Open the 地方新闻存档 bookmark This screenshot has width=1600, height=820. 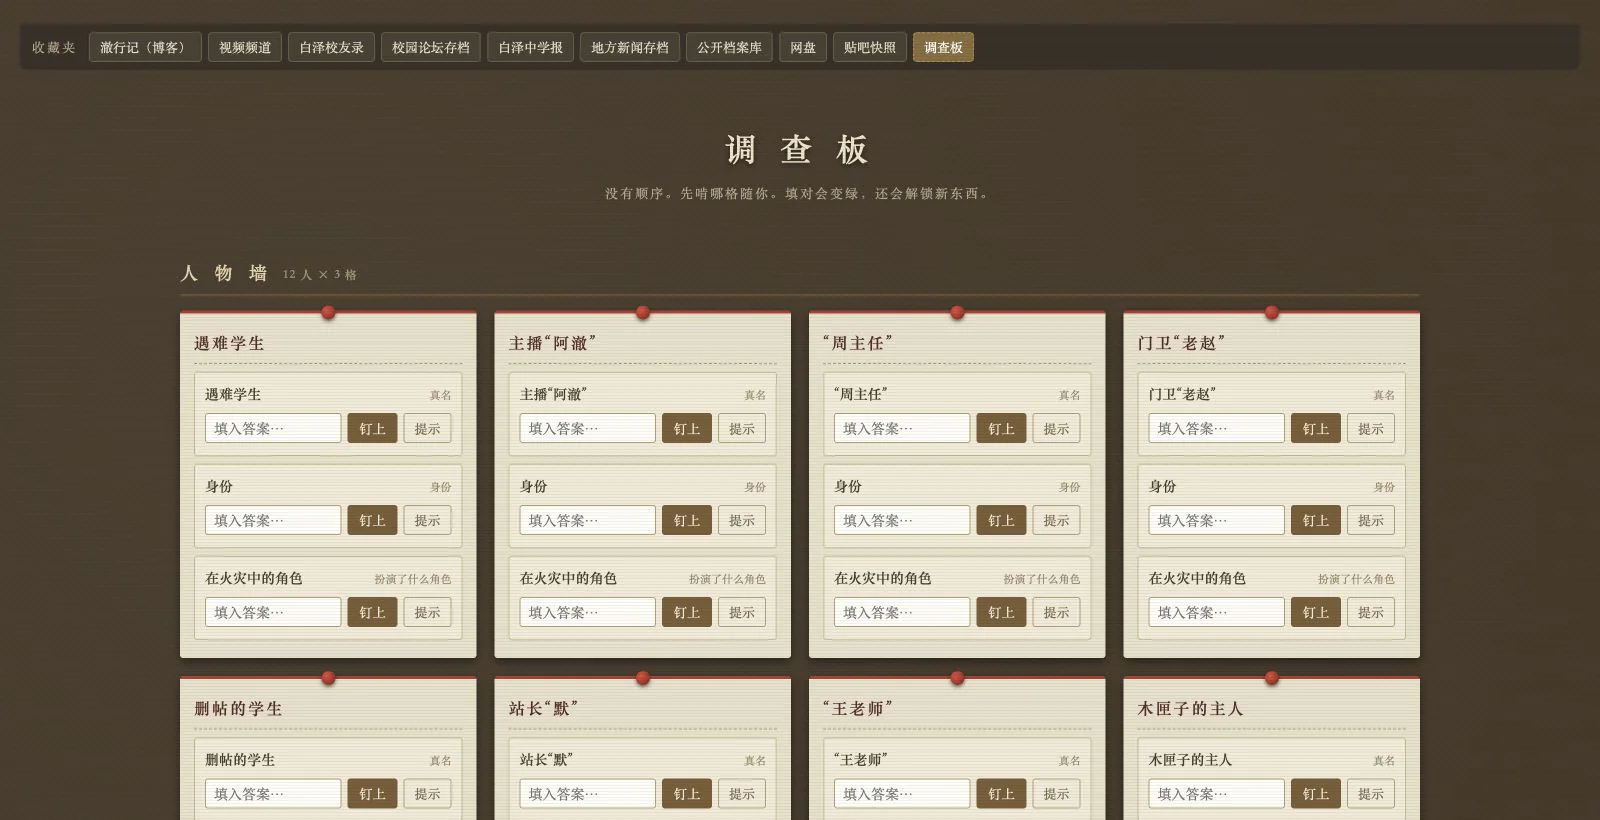tap(629, 47)
